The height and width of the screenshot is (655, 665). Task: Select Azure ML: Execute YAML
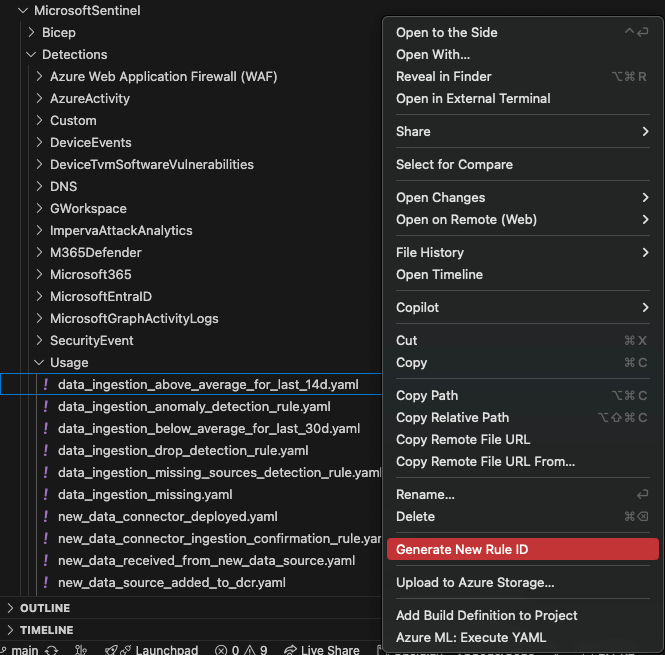tap(522, 638)
